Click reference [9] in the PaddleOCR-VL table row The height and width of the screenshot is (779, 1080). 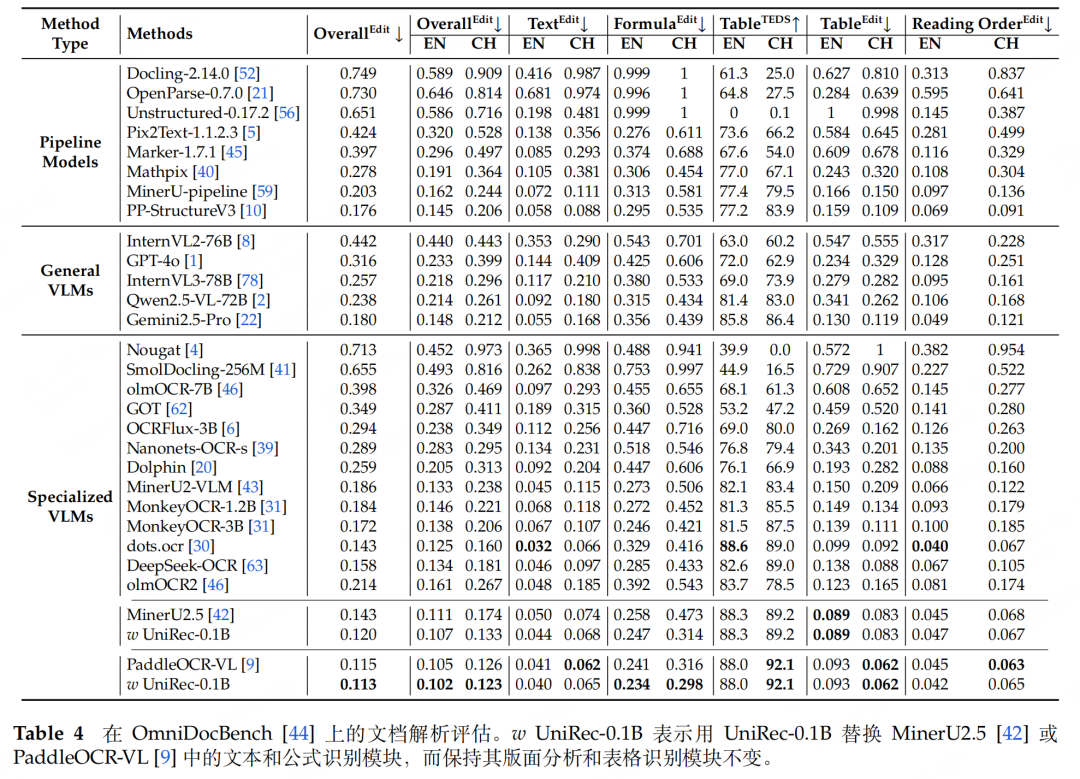point(251,665)
